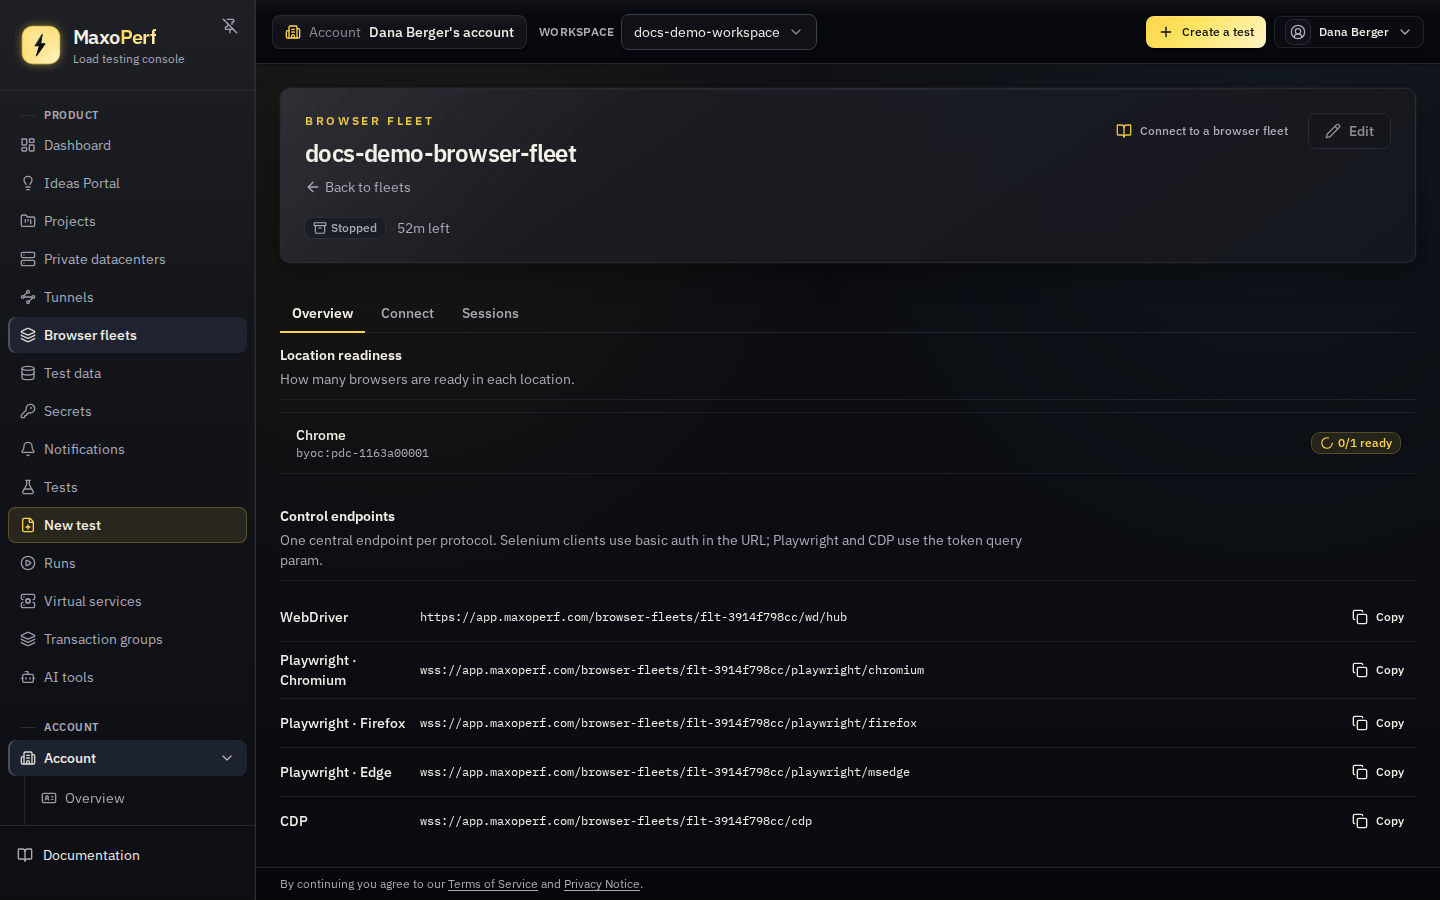Click Dana Berger's account selector
The width and height of the screenshot is (1440, 900).
click(399, 32)
